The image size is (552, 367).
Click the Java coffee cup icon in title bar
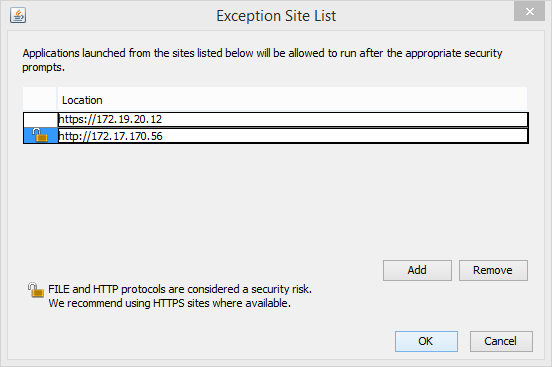(x=18, y=15)
